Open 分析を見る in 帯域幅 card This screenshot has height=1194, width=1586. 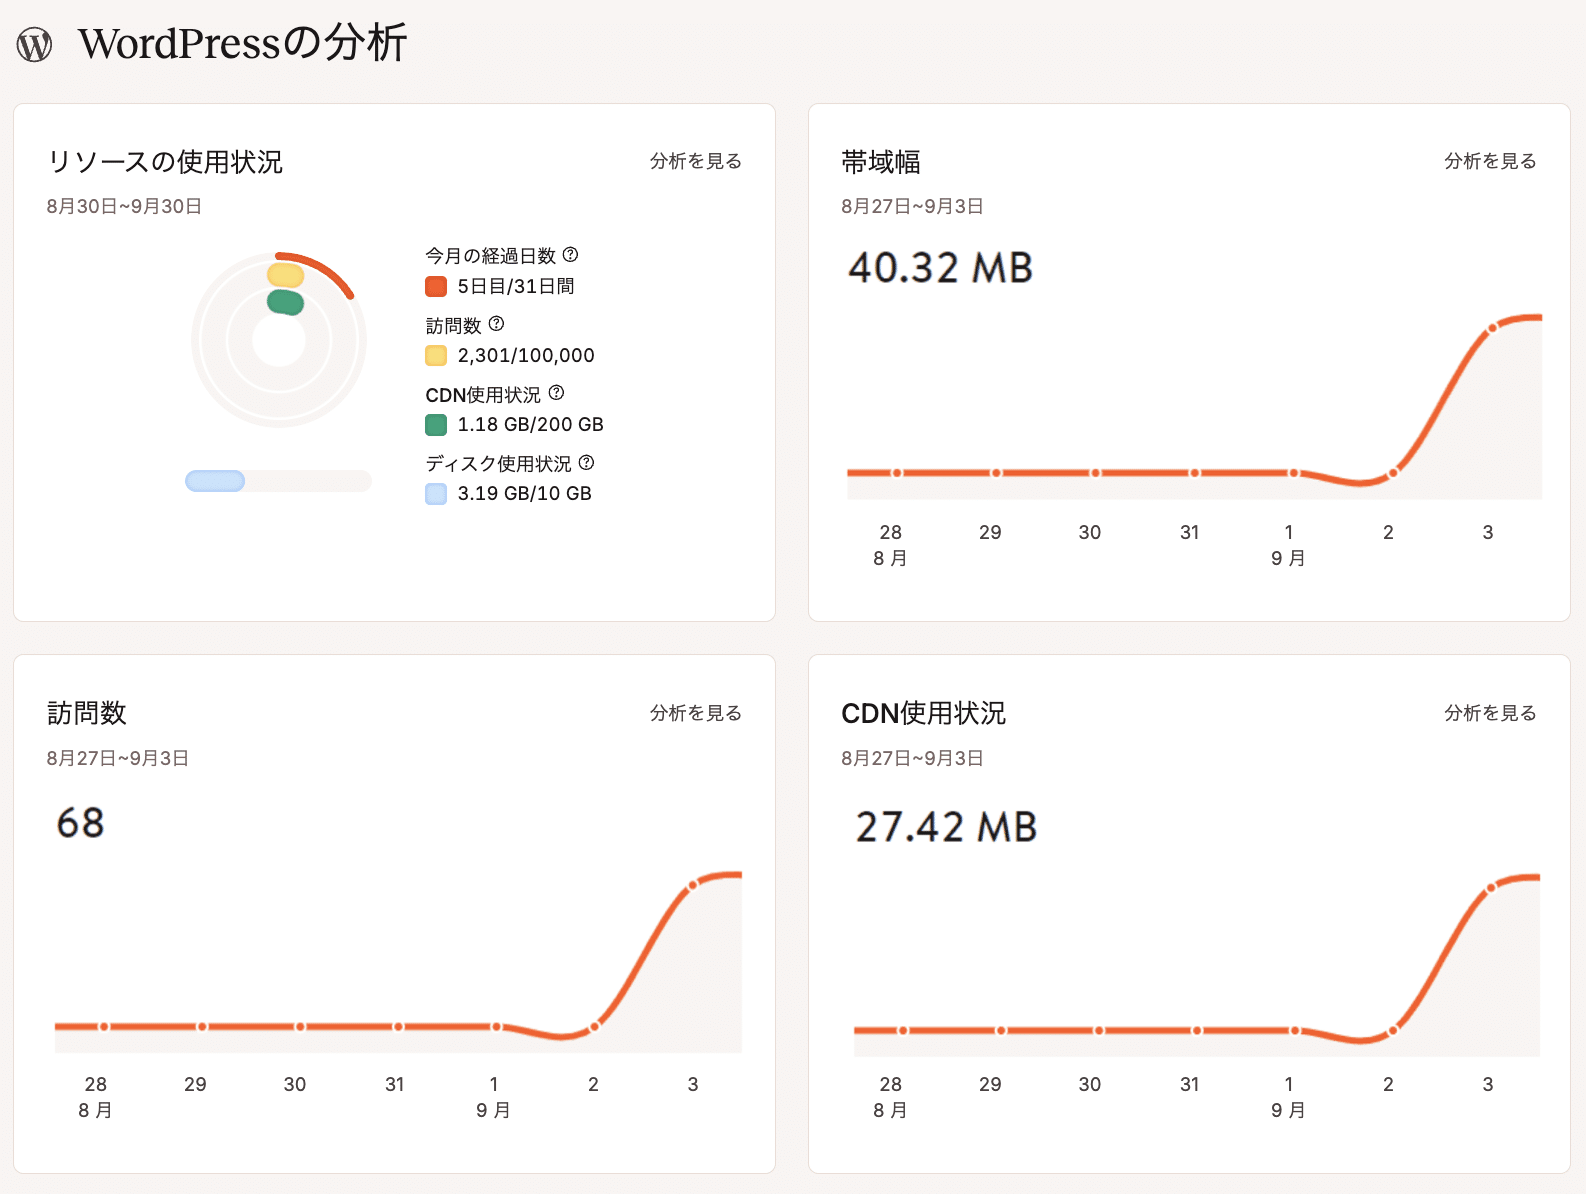[x=1489, y=161]
